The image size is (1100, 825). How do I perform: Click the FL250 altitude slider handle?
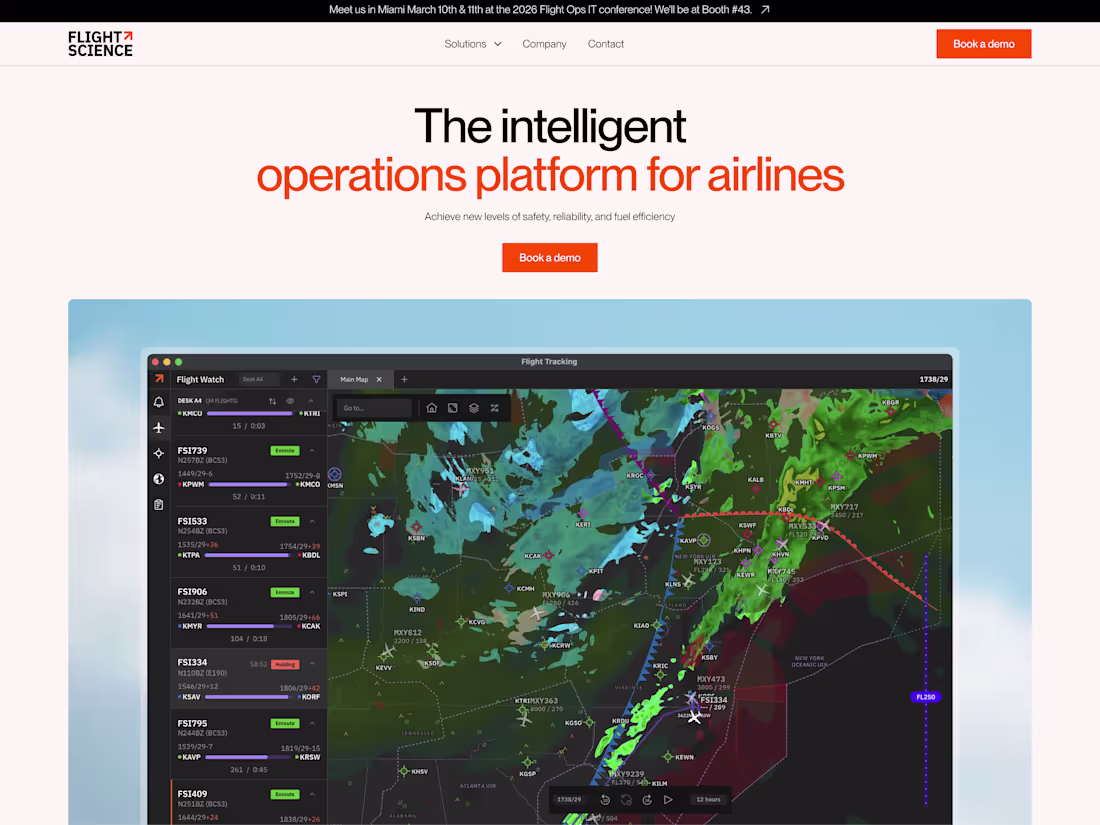pyautogui.click(x=925, y=697)
